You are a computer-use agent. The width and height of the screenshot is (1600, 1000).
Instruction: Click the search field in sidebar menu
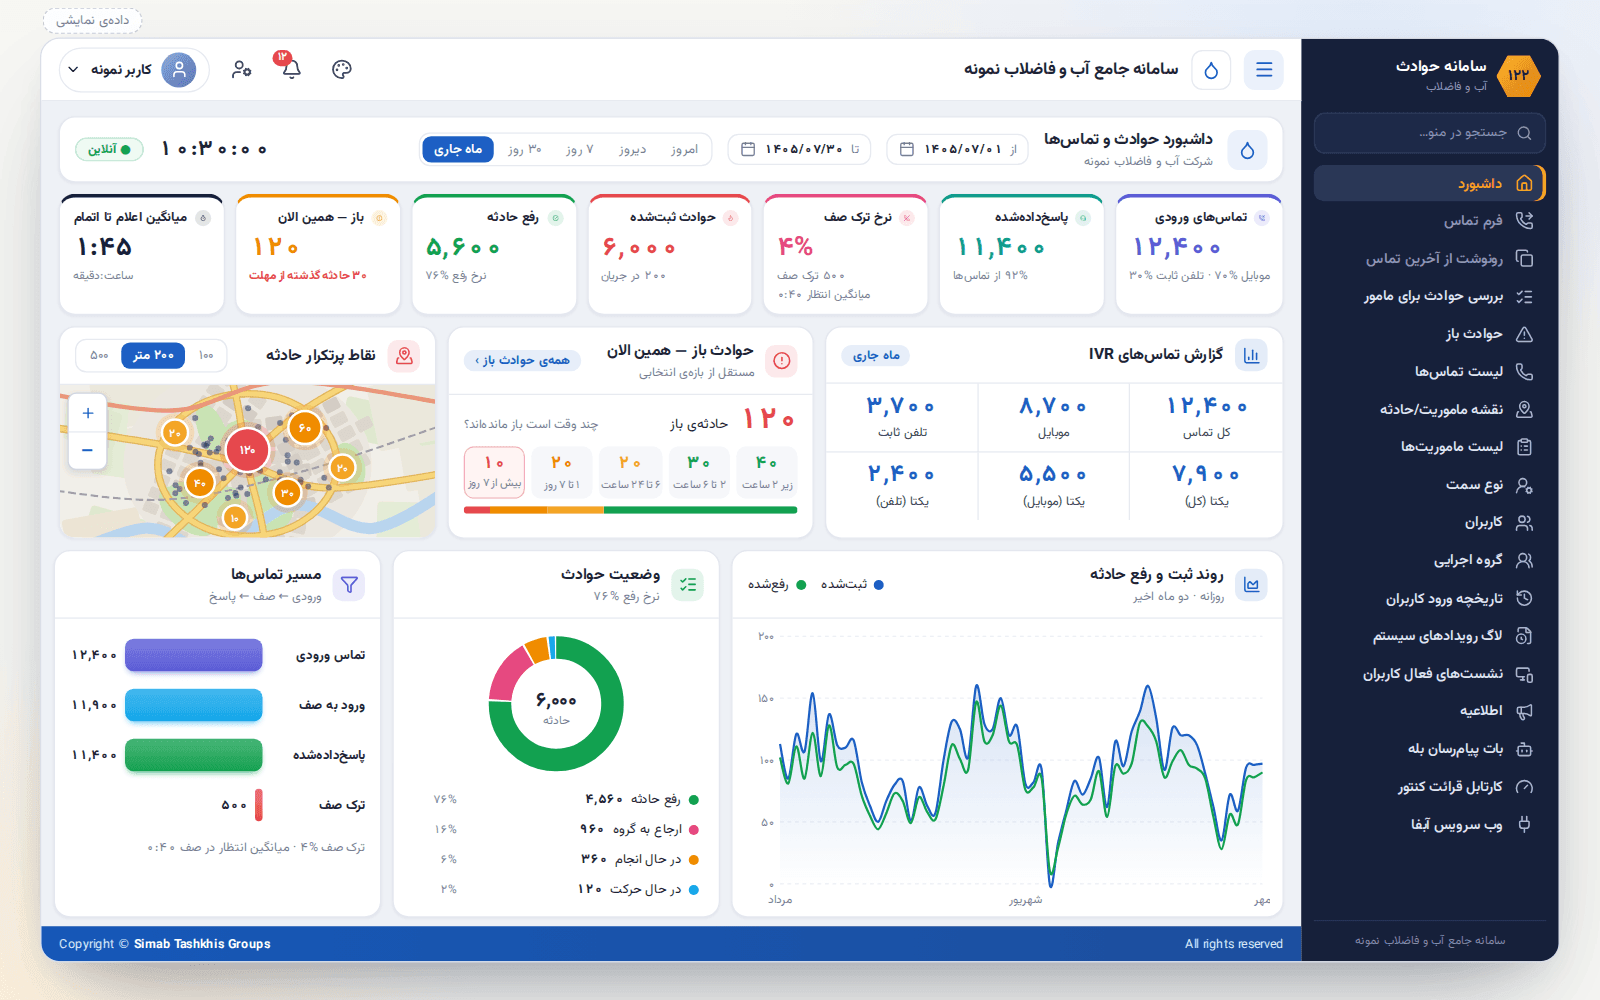click(x=1429, y=133)
